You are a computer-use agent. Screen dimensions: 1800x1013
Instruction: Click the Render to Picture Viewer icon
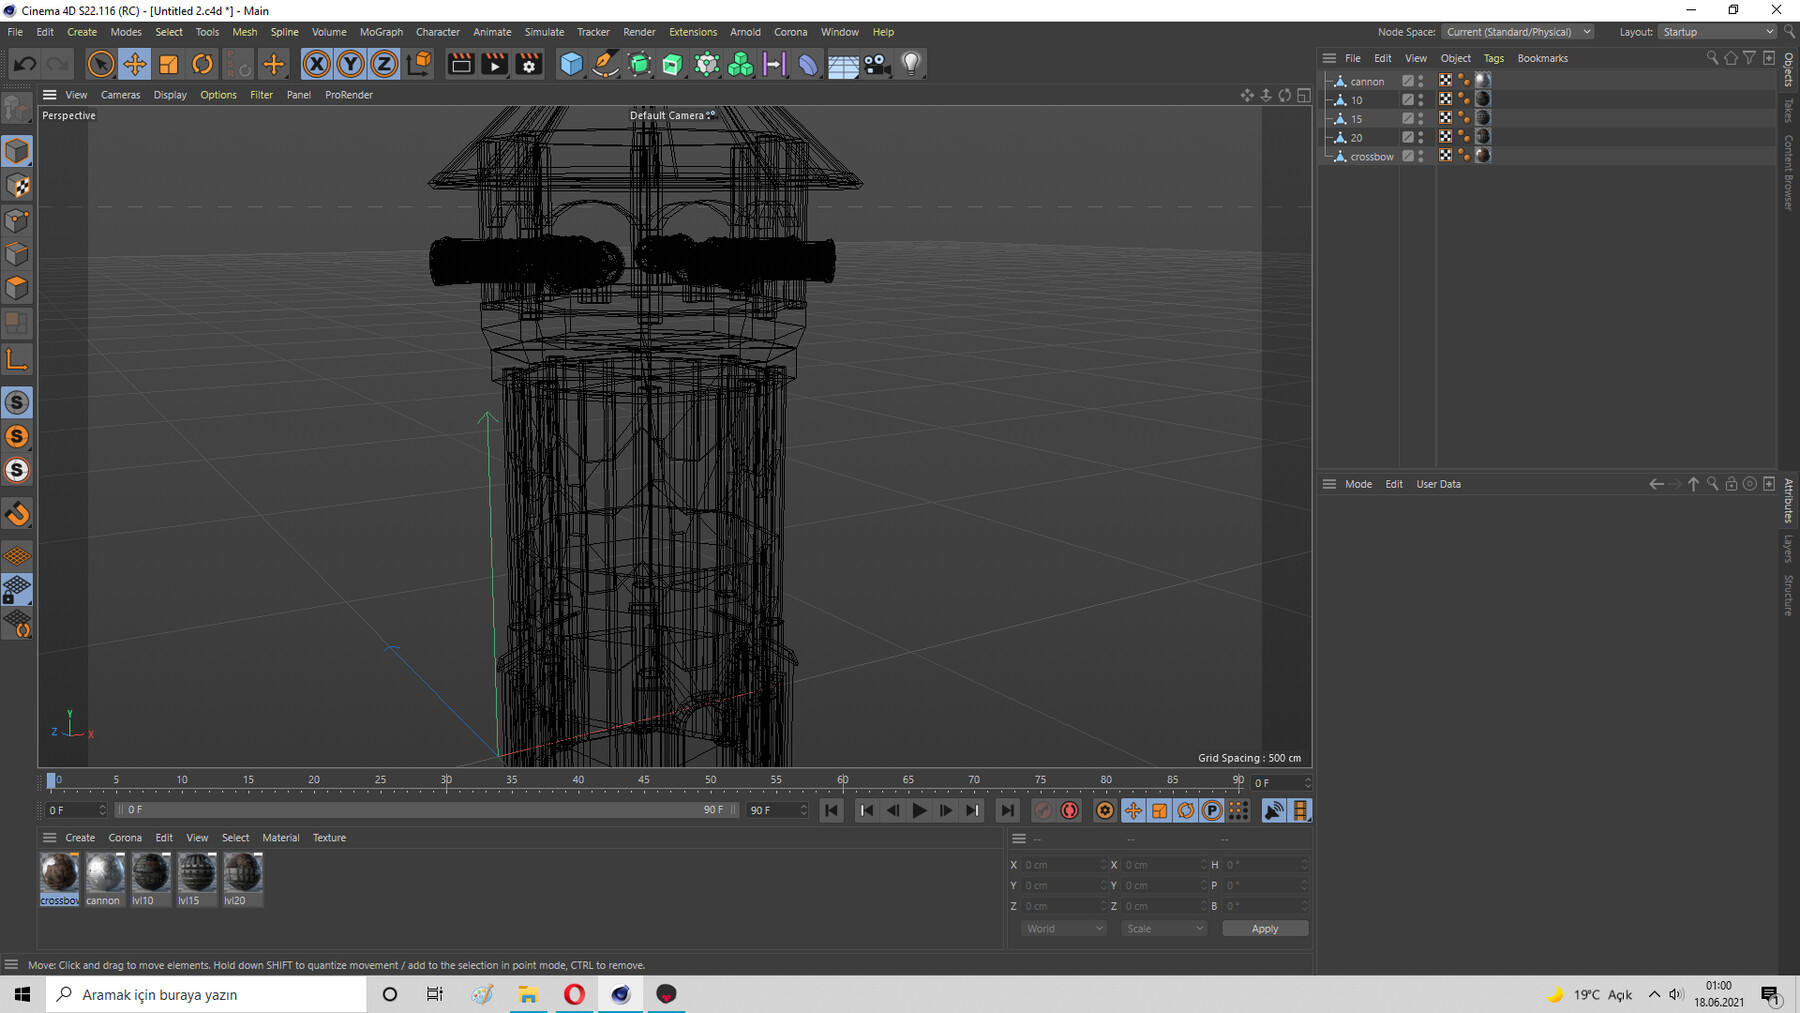click(495, 65)
